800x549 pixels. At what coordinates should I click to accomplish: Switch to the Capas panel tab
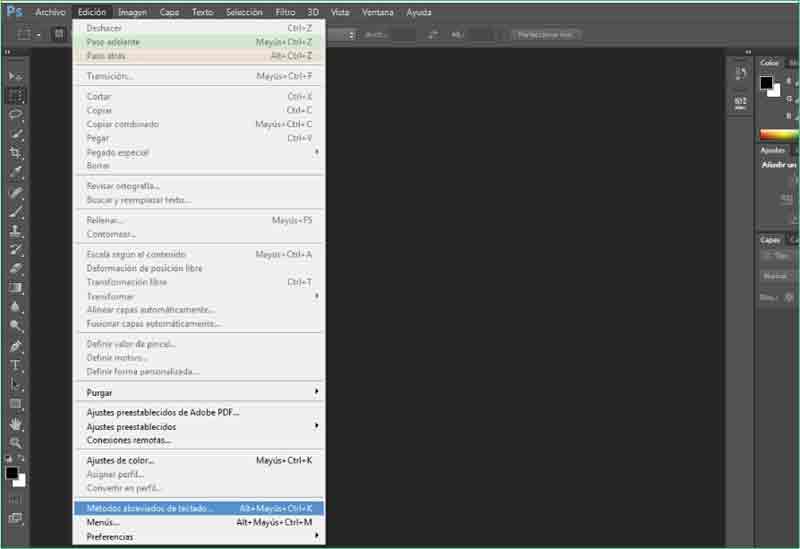pos(769,240)
